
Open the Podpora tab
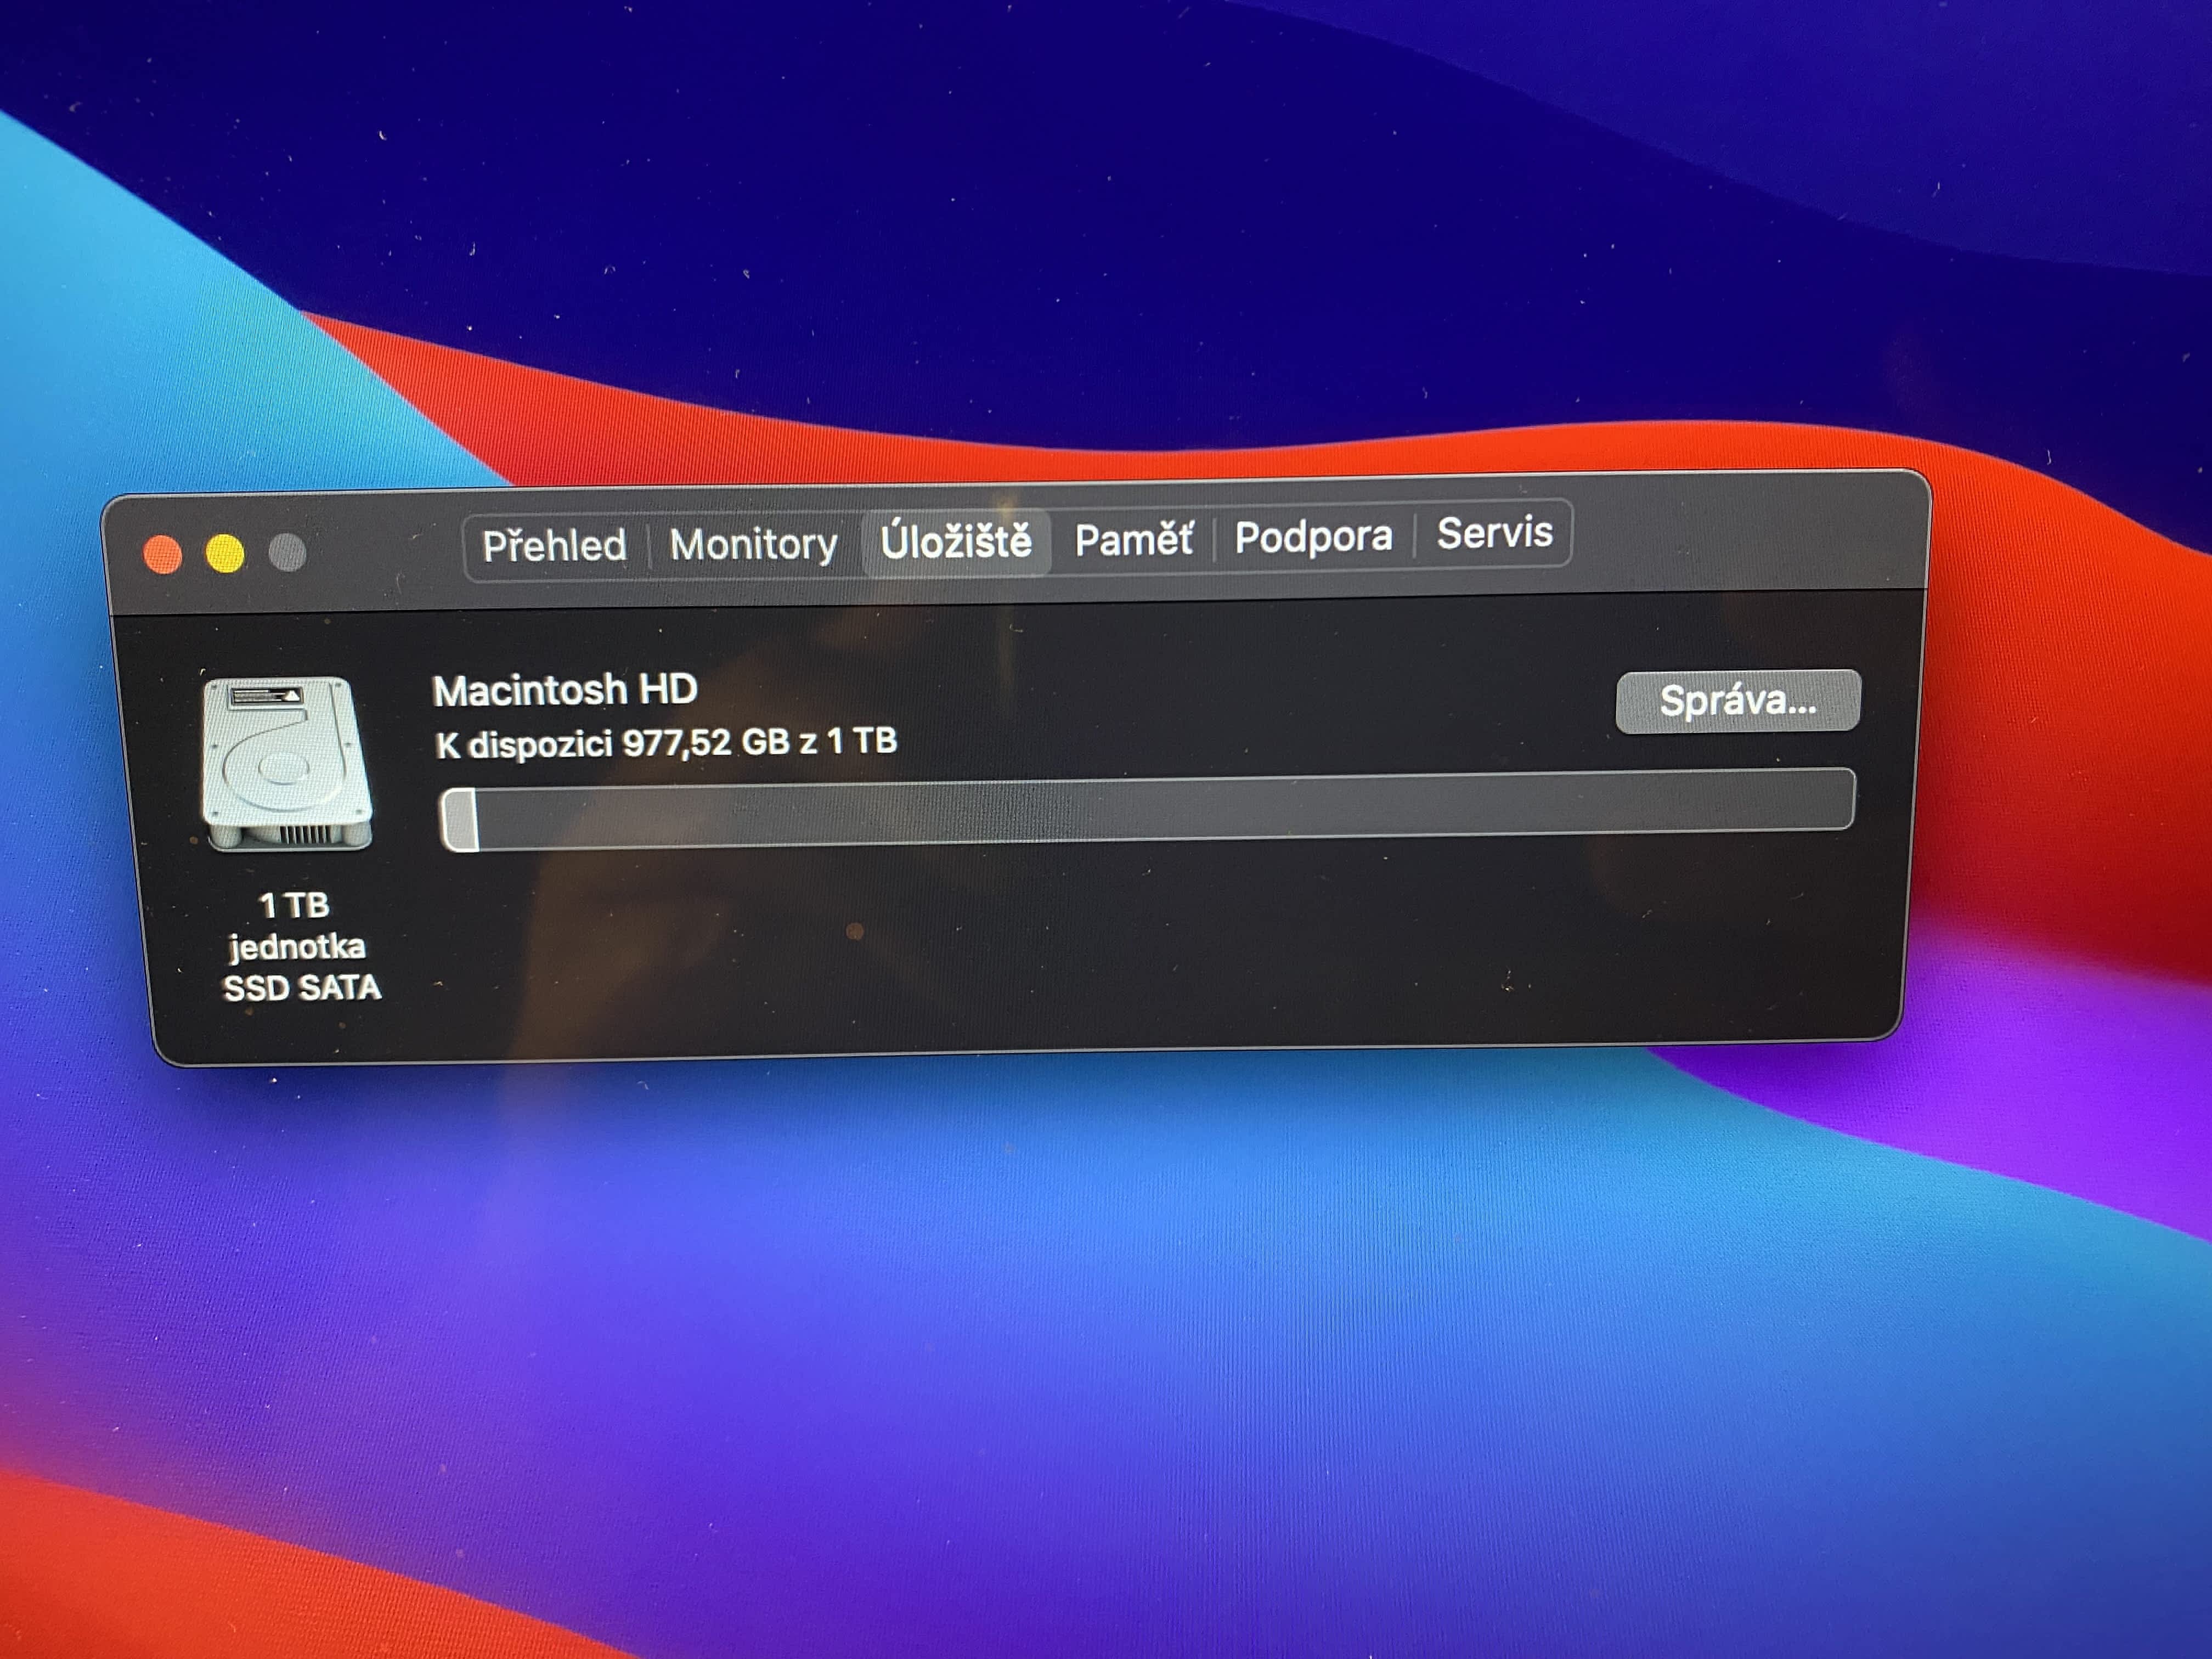1313,537
